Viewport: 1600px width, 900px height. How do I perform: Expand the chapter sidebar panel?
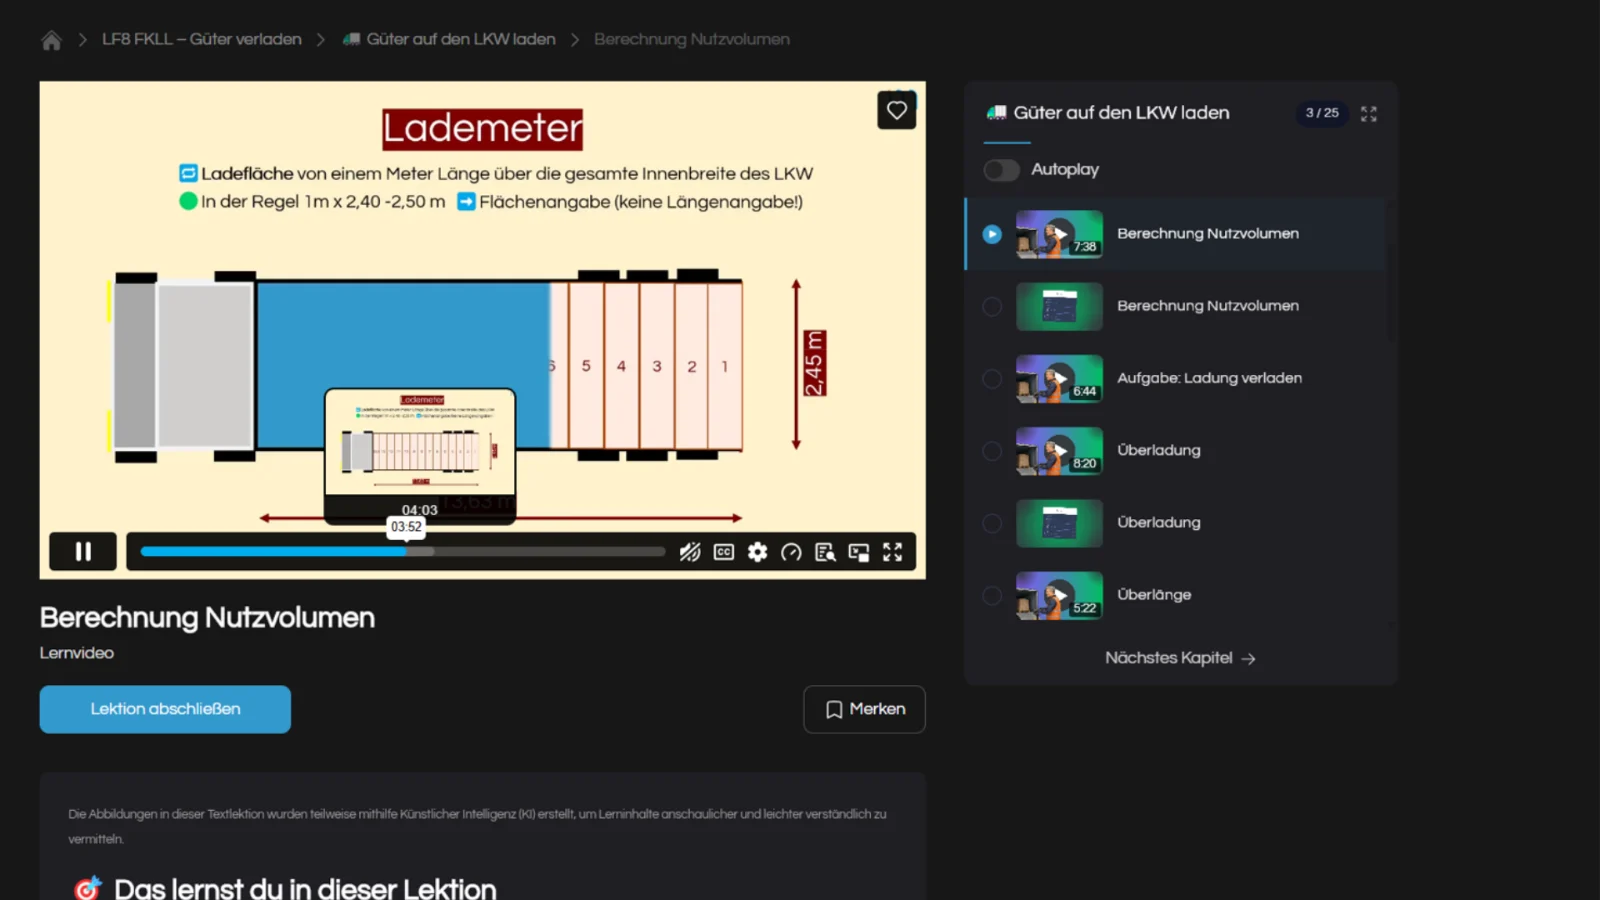1369,114
